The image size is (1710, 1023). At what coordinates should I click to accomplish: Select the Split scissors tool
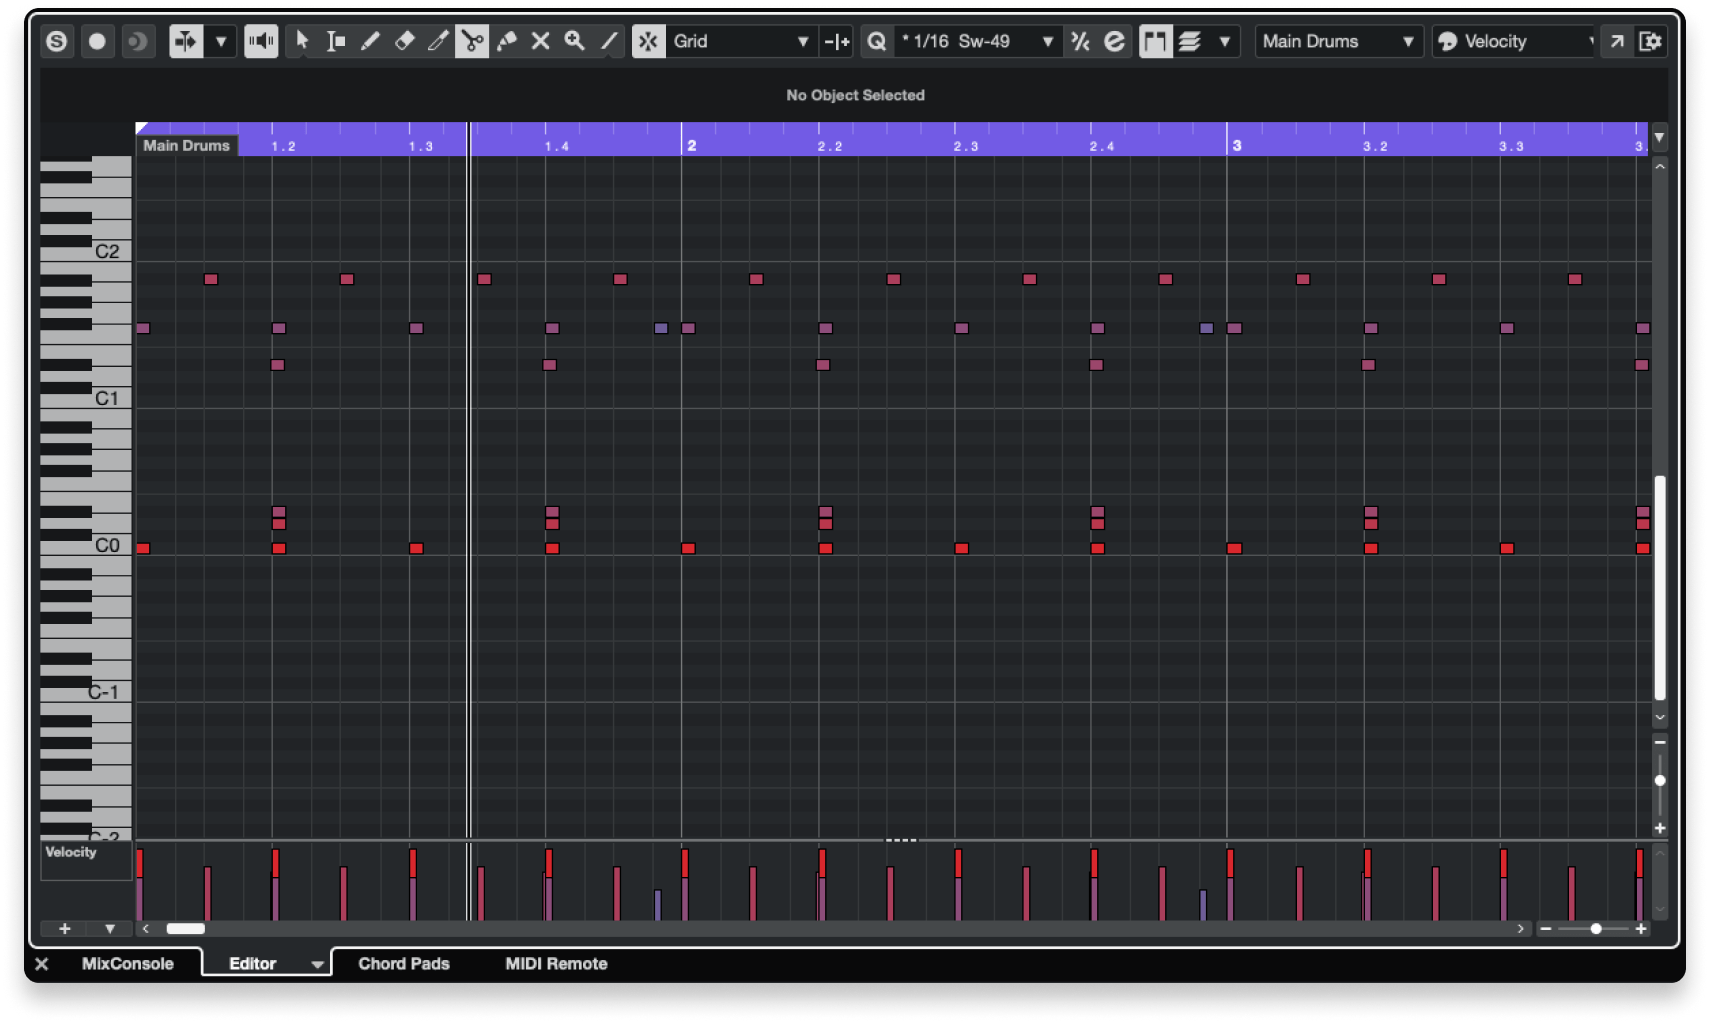(x=472, y=41)
